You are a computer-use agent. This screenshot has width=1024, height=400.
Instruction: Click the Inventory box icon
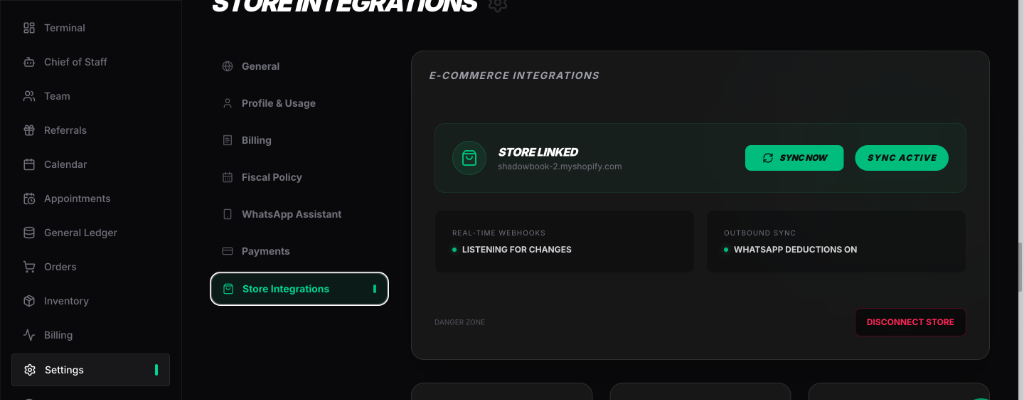[29, 301]
